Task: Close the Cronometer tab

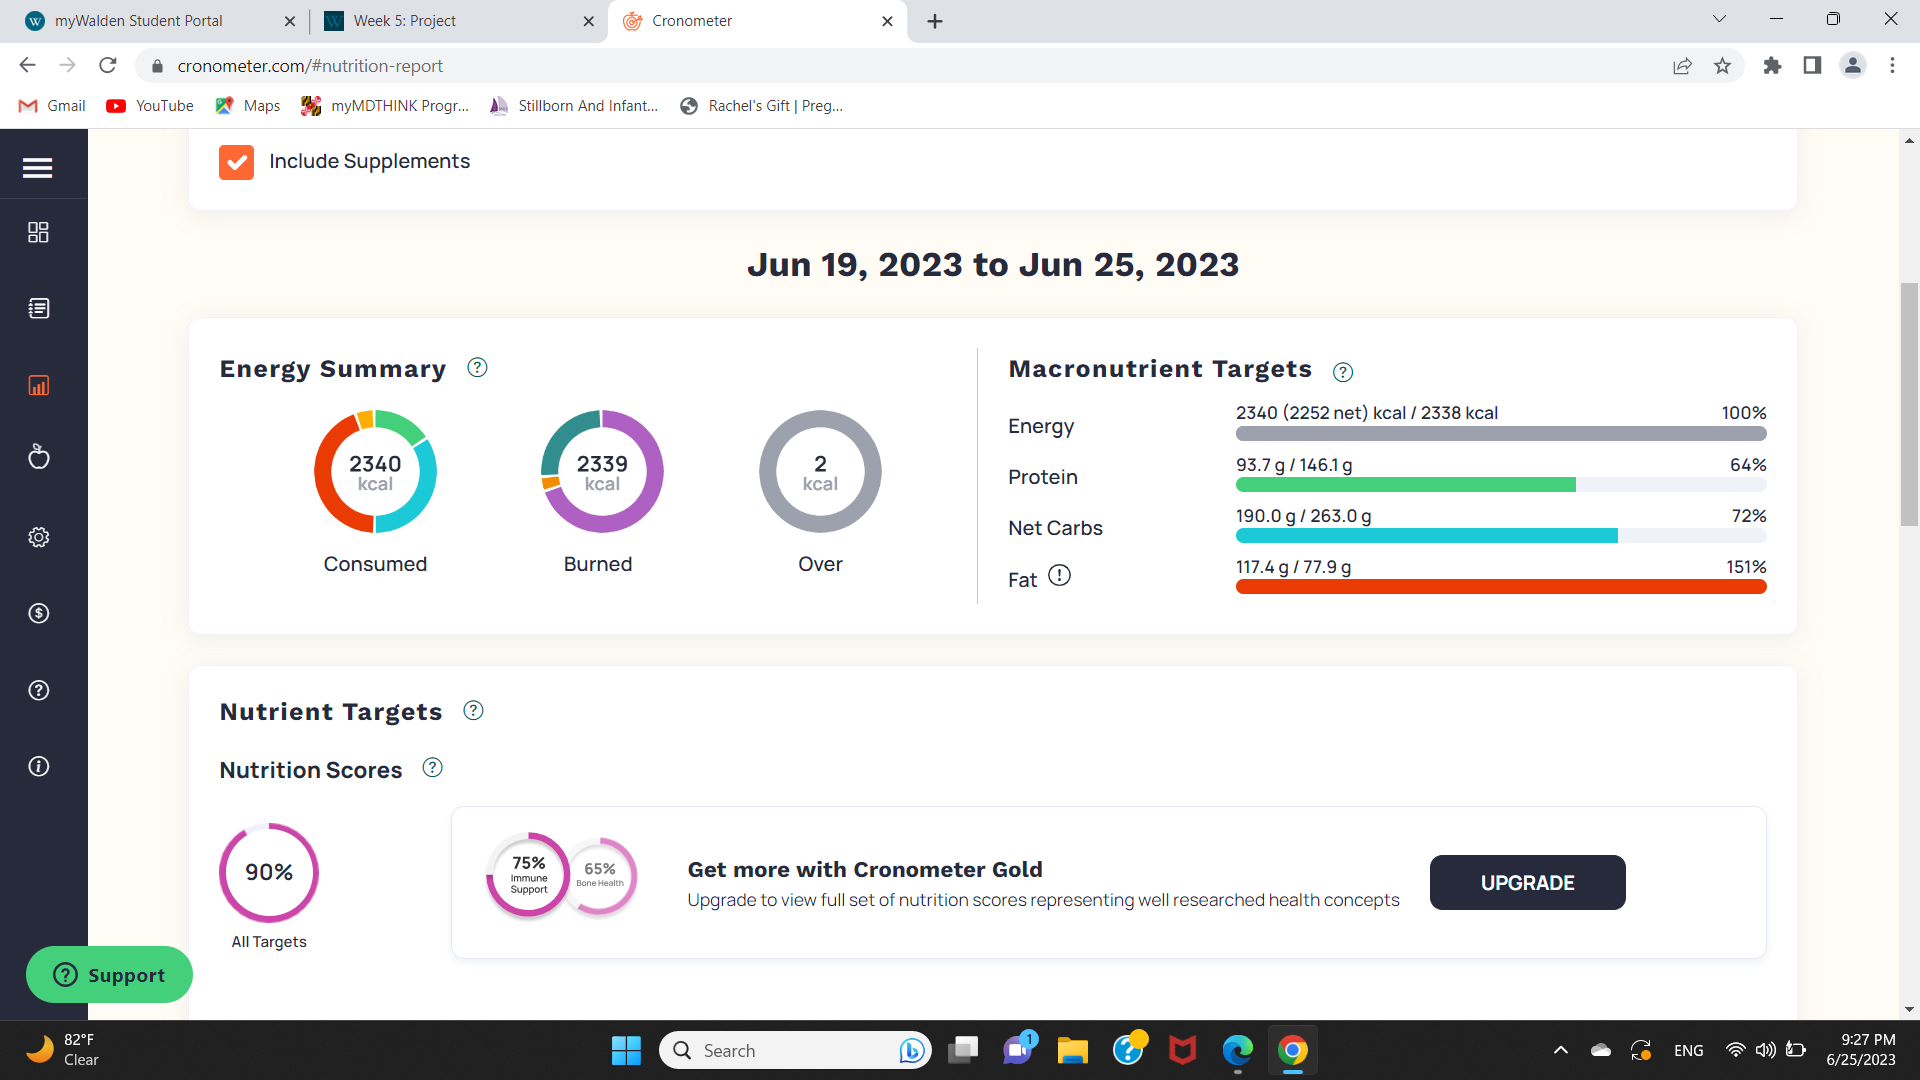Action: 887,21
